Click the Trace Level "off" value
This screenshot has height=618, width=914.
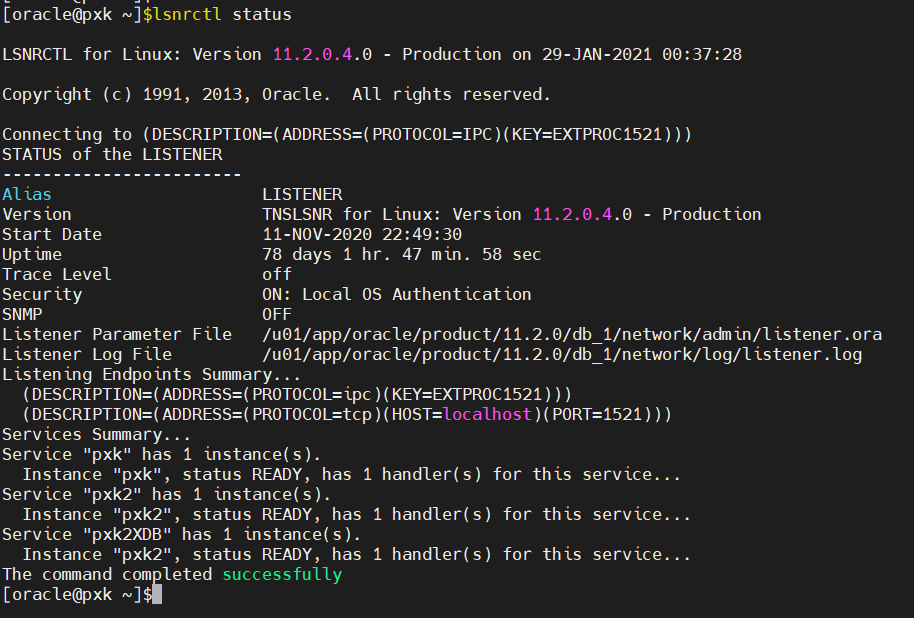tap(277, 274)
